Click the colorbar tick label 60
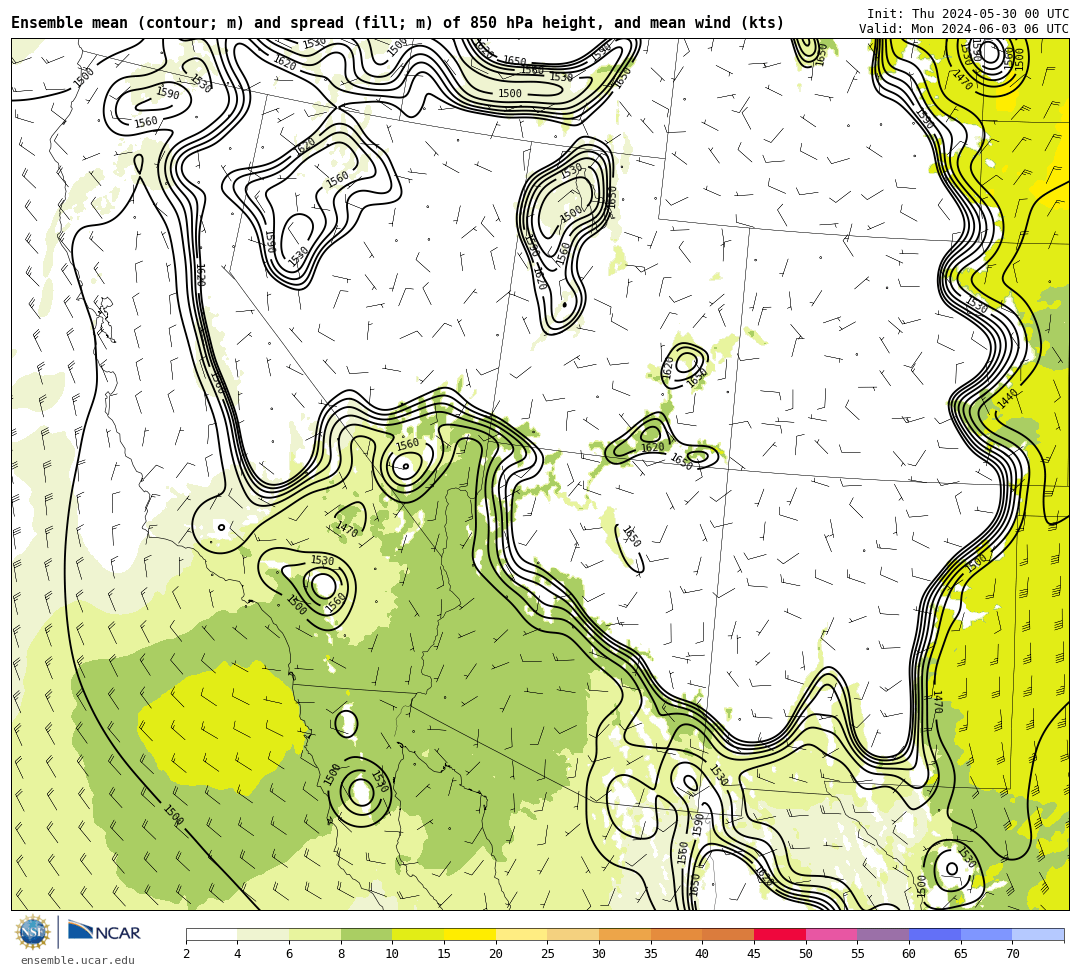This screenshot has width=1080, height=973. point(909,954)
